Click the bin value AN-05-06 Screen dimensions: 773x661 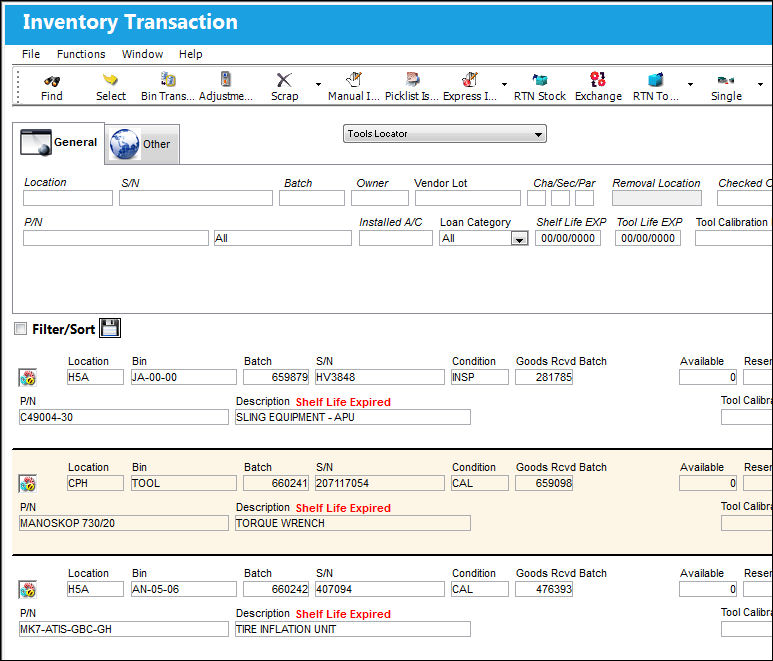(x=184, y=589)
